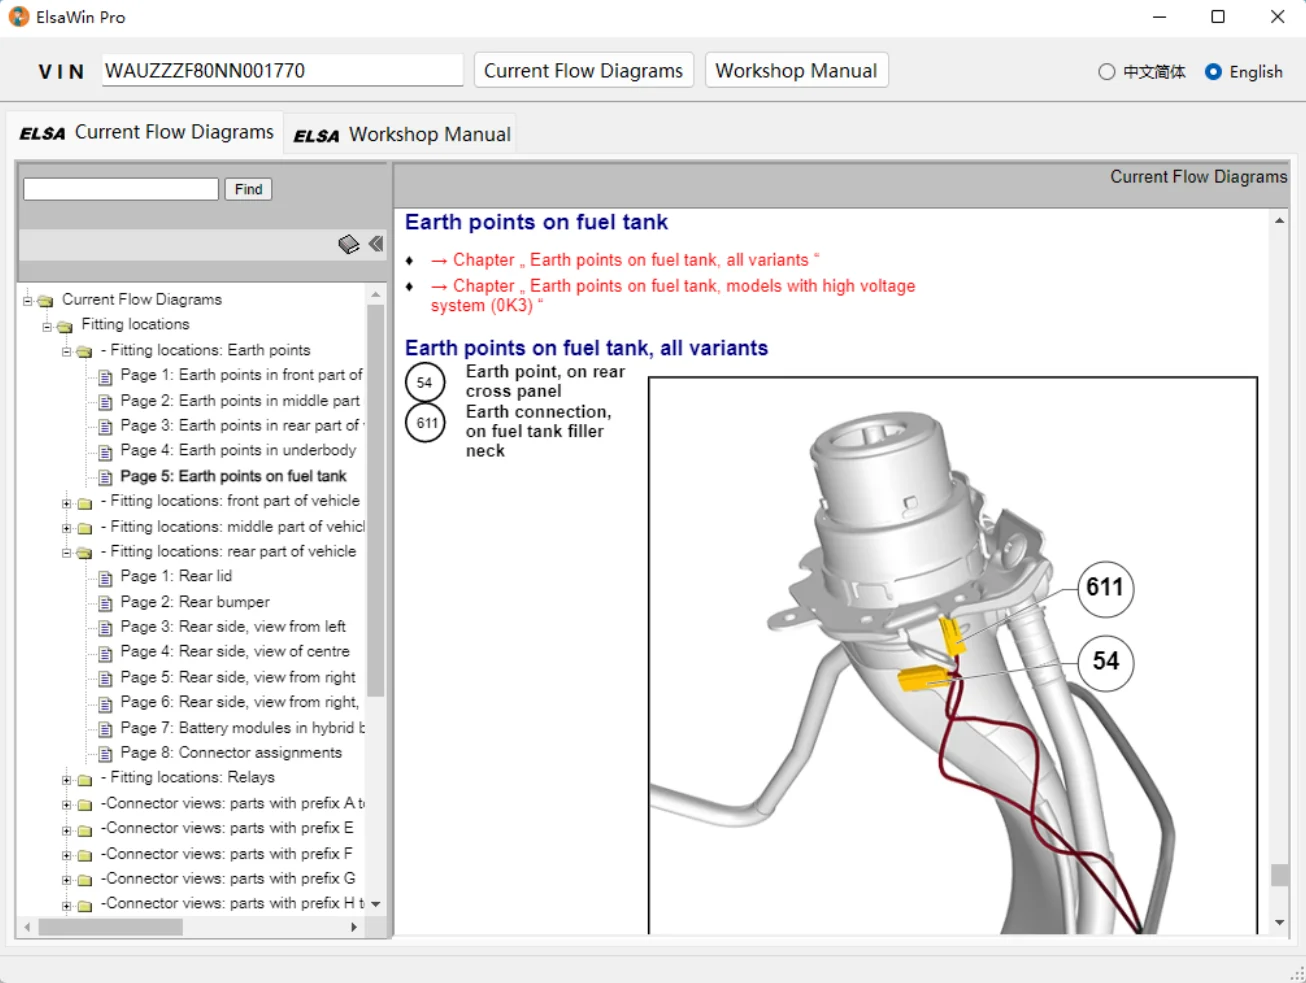Click folder icon of Connector views prefix G
Screen dimensions: 1306x983
(x=85, y=880)
